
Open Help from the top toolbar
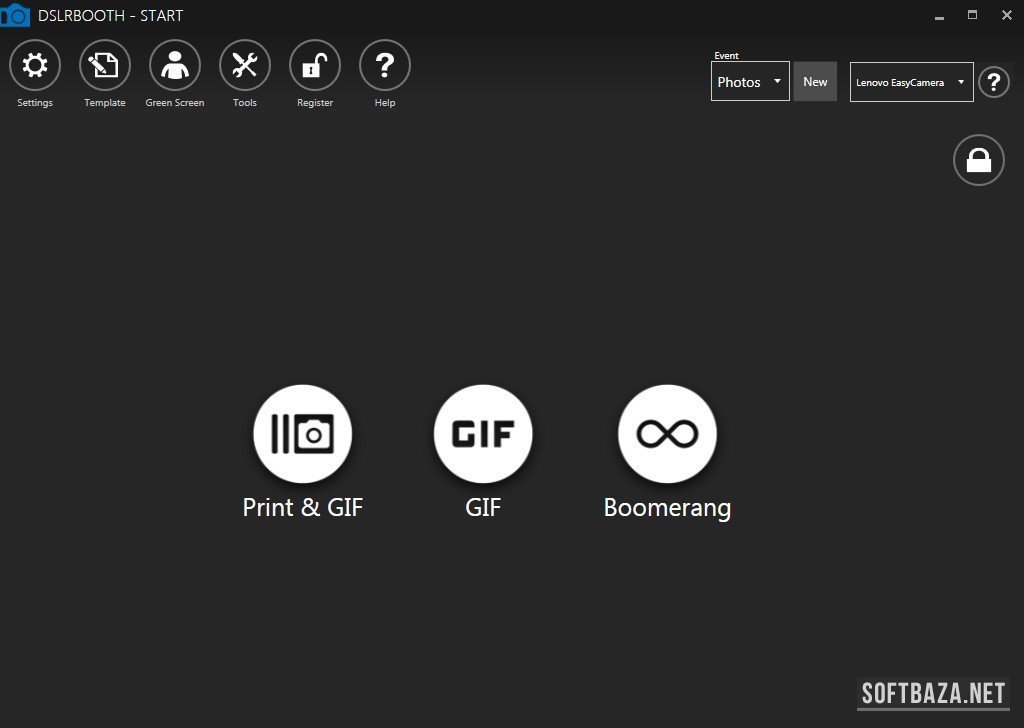tap(385, 66)
